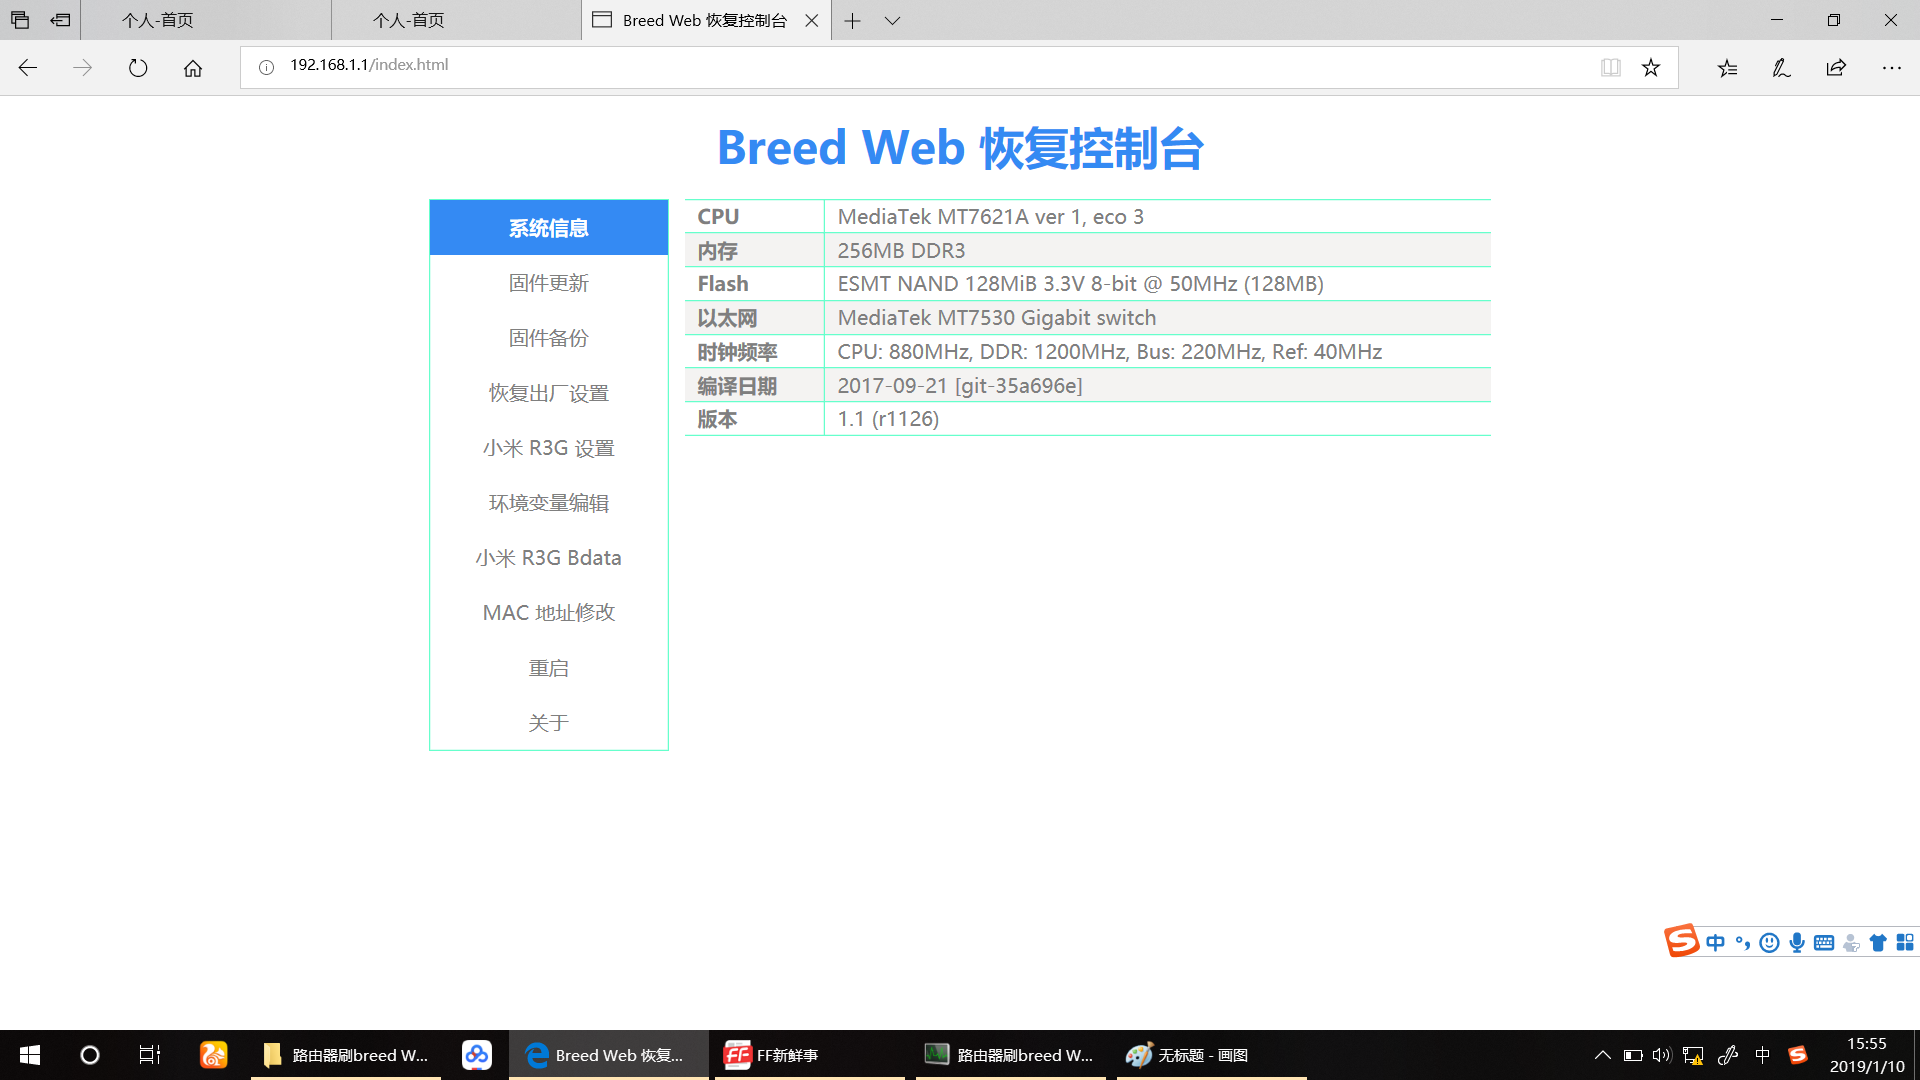Toggle Sogou punctuation mode
The height and width of the screenshot is (1080, 1920).
1743,942
